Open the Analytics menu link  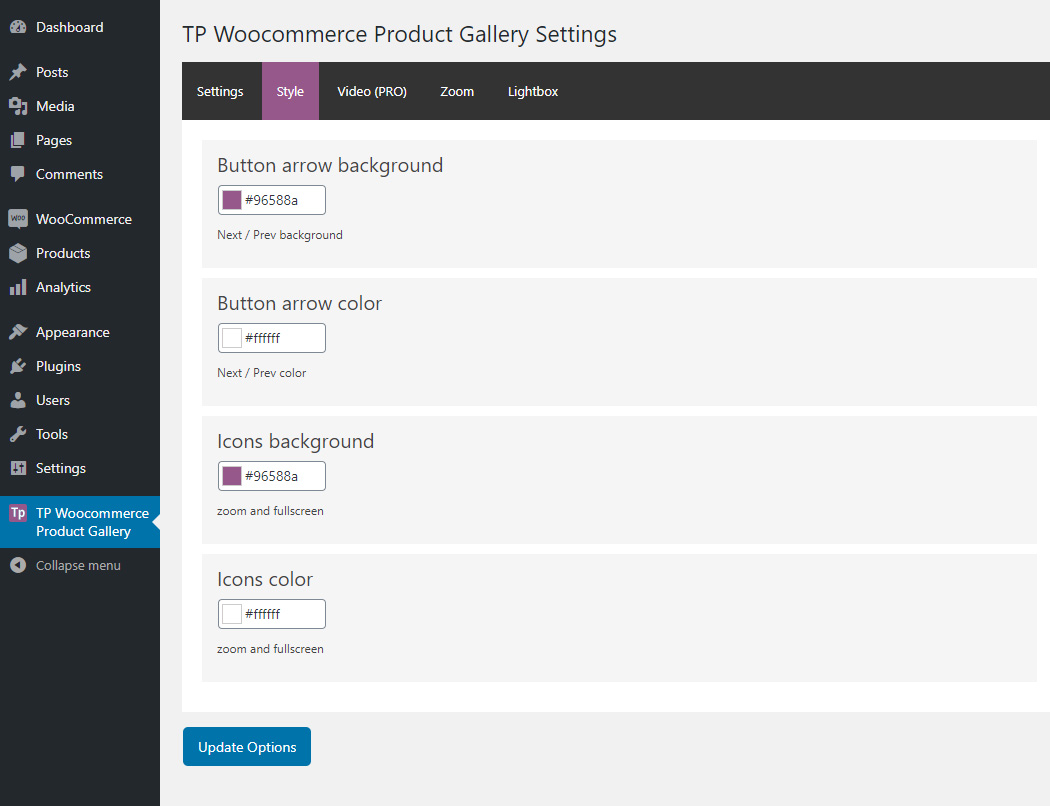point(63,287)
